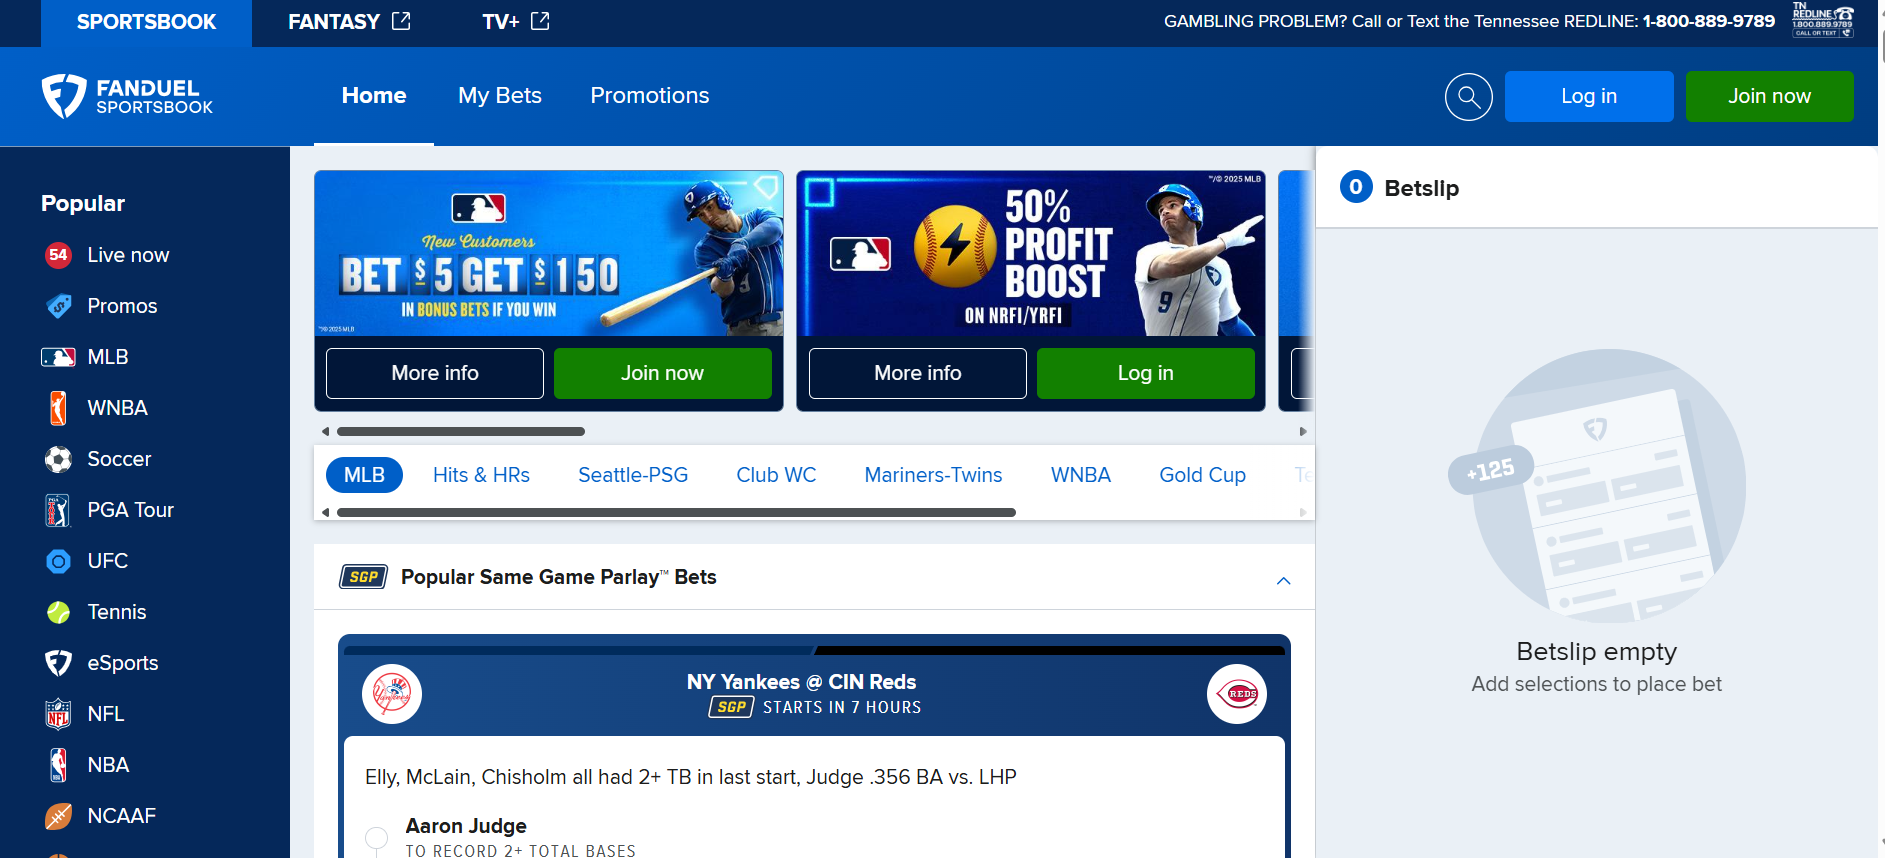1885x858 pixels.
Task: Click the eSports shield icon
Action: coord(58,663)
